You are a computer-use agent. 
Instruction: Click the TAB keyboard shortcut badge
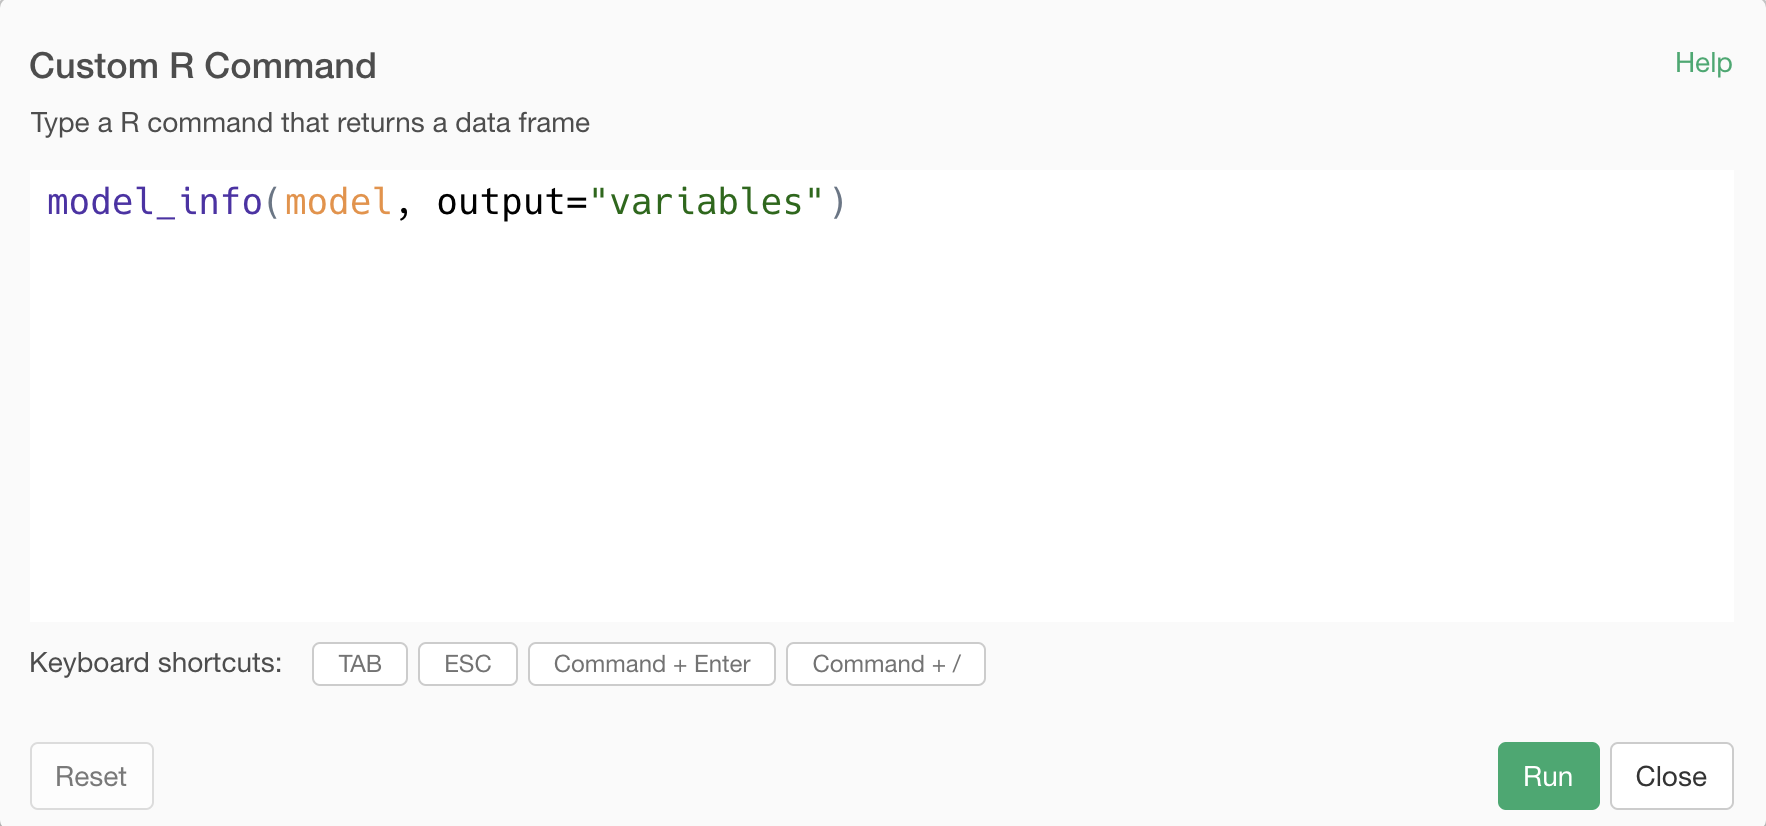point(360,664)
